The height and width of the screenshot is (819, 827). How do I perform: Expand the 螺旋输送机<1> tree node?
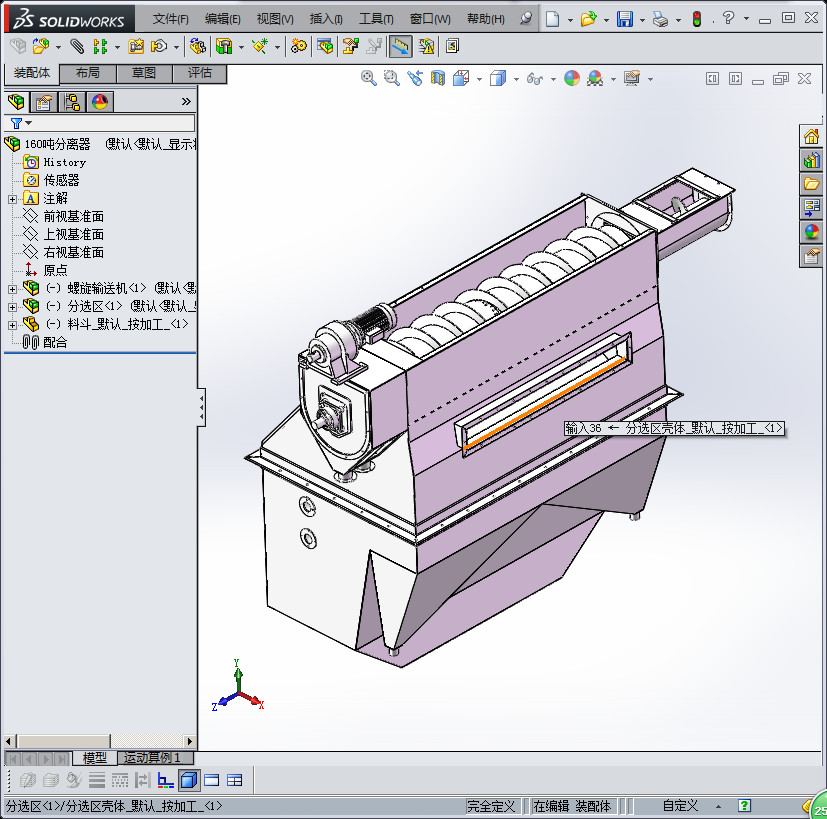click(x=13, y=289)
